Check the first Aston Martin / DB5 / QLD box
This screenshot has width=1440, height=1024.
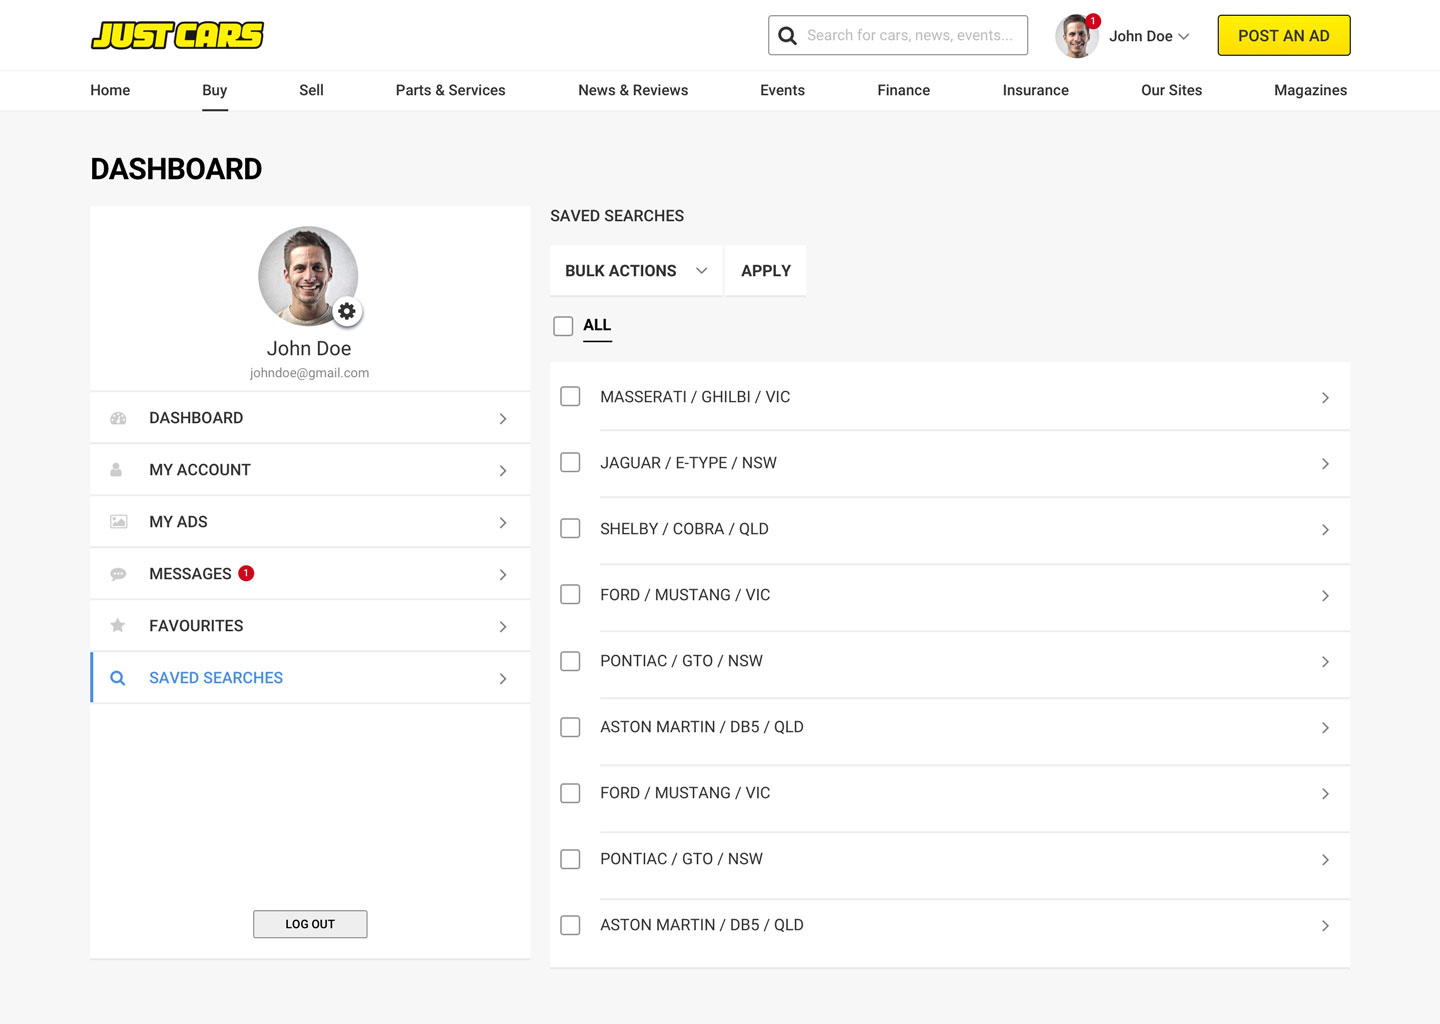coord(570,727)
